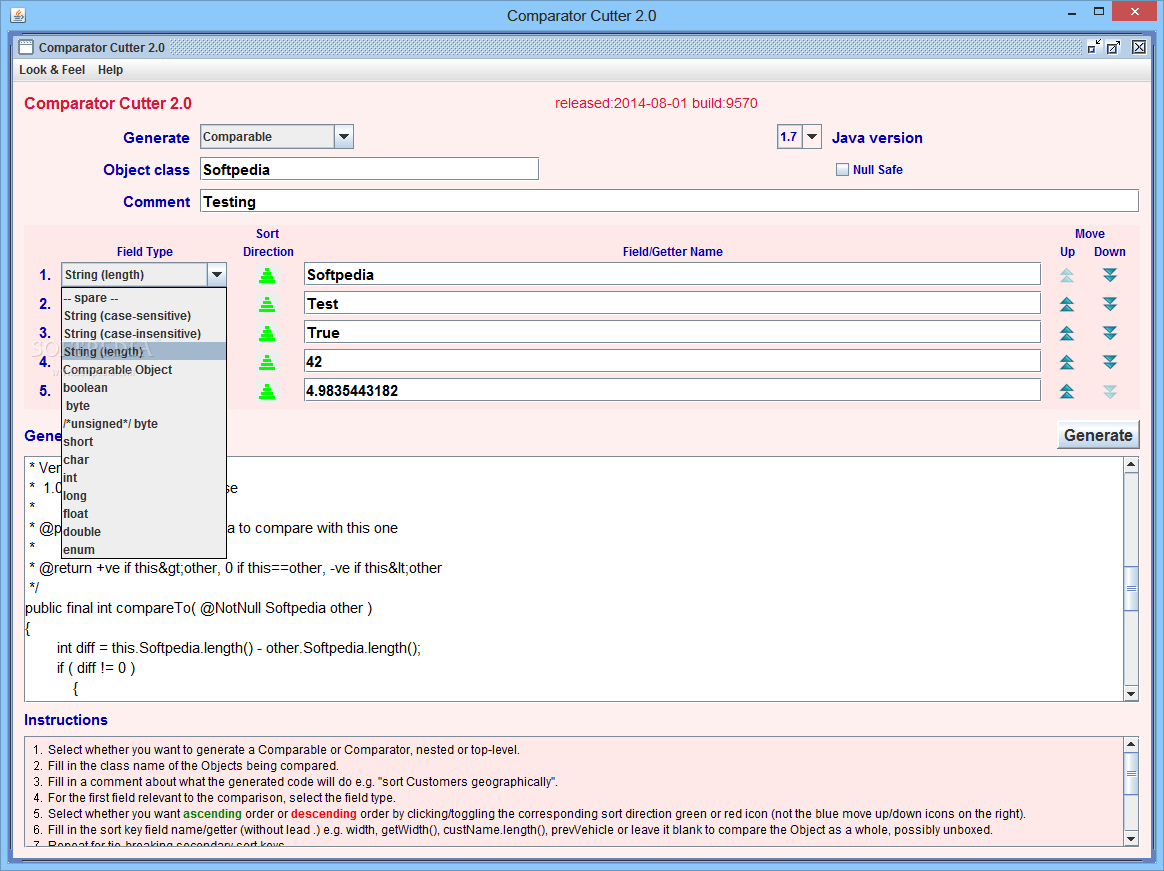Click the field name input containing 42
Viewport: 1164px width, 871px height.
[672, 362]
